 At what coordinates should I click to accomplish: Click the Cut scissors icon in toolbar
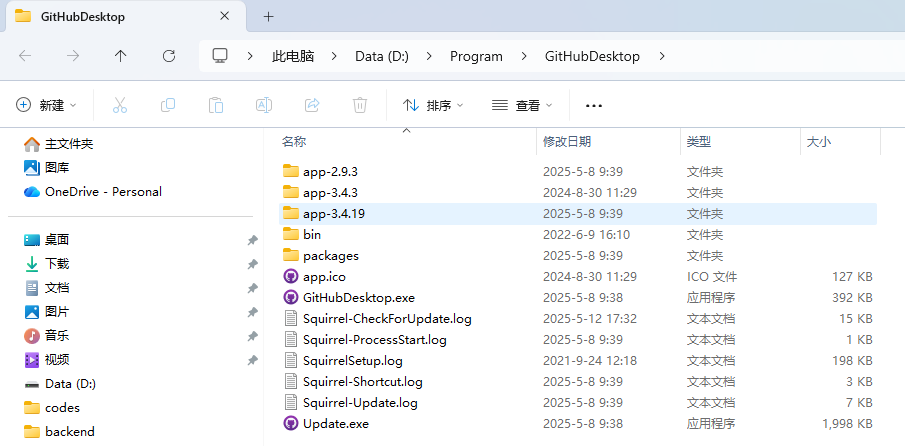(120, 105)
